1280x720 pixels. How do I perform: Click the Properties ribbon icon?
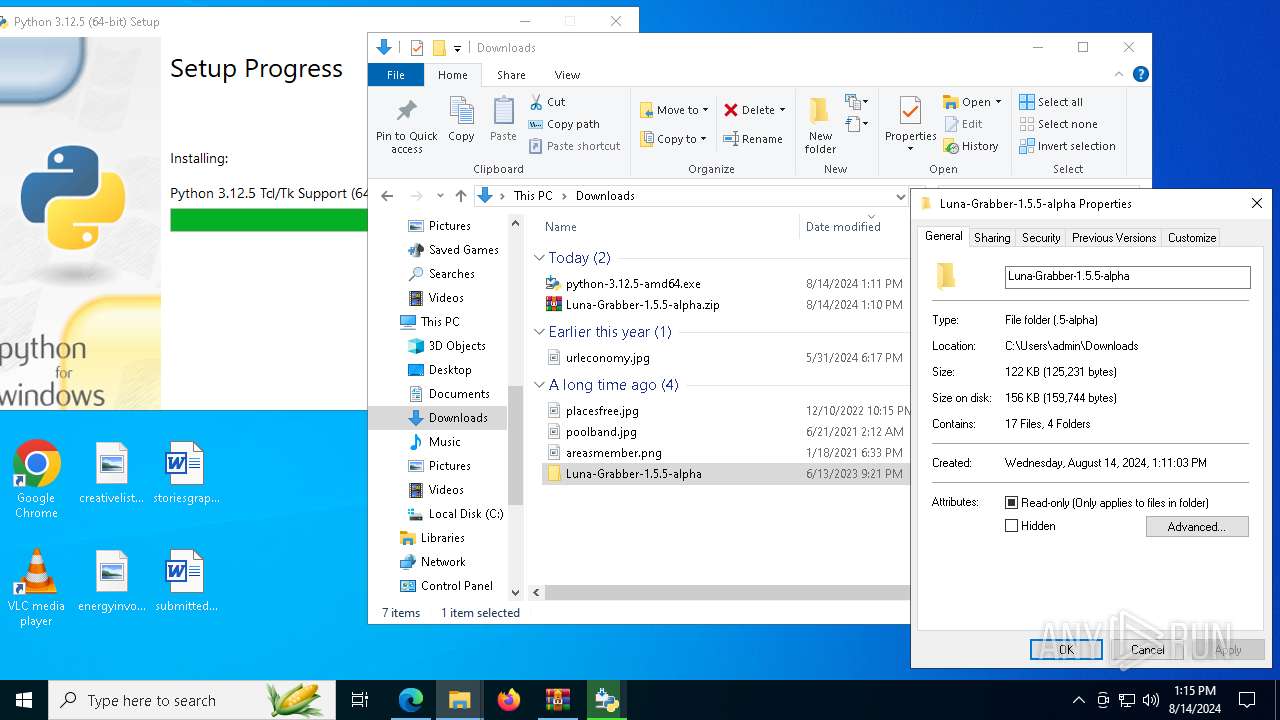click(x=910, y=111)
